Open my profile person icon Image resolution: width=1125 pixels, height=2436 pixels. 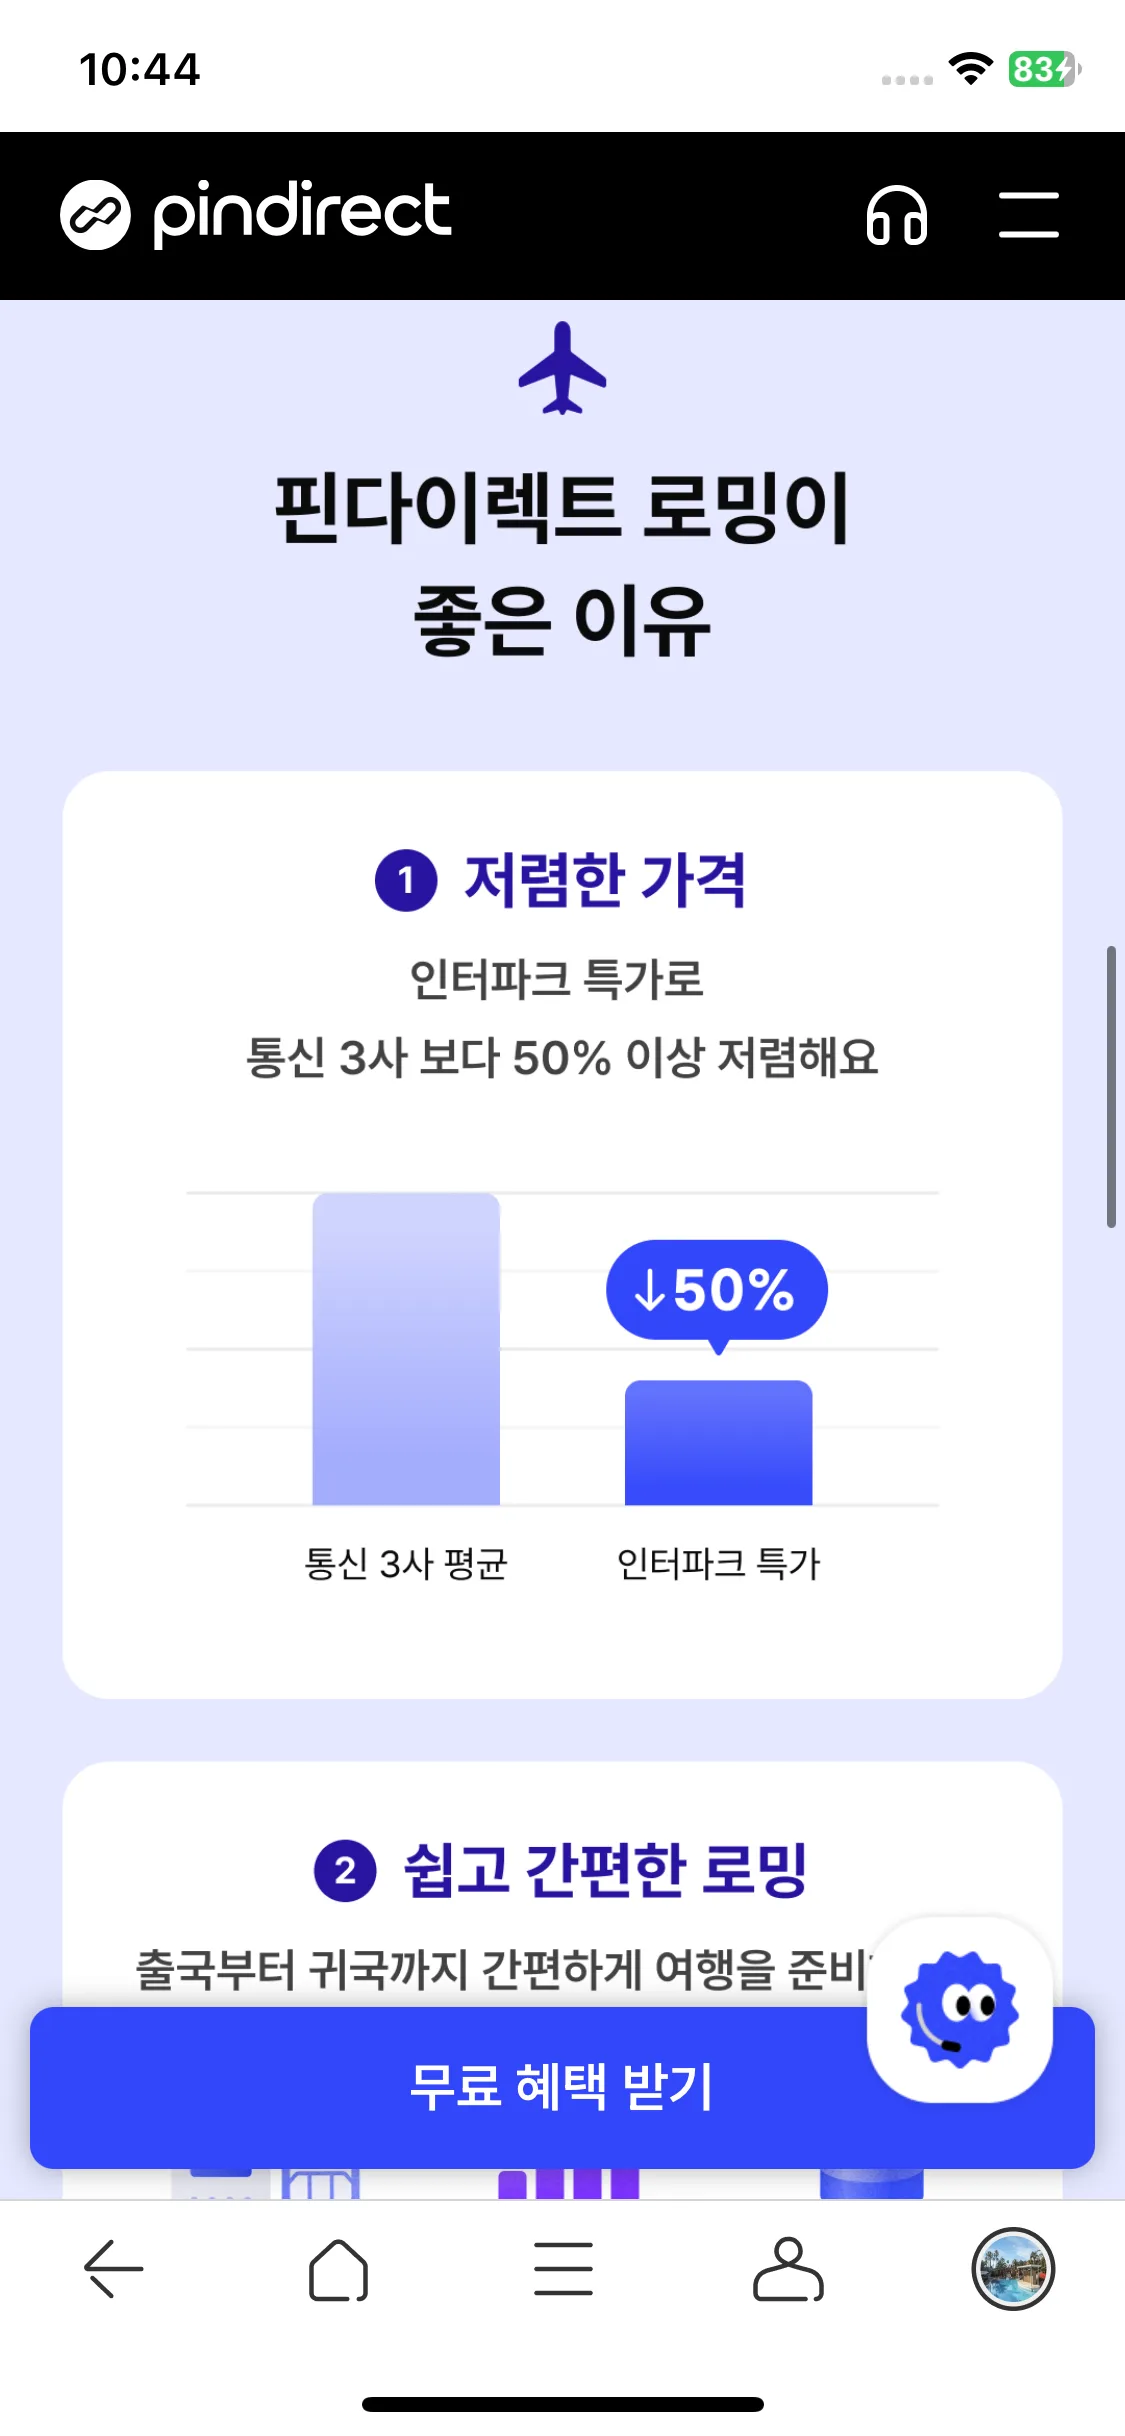click(x=788, y=2268)
